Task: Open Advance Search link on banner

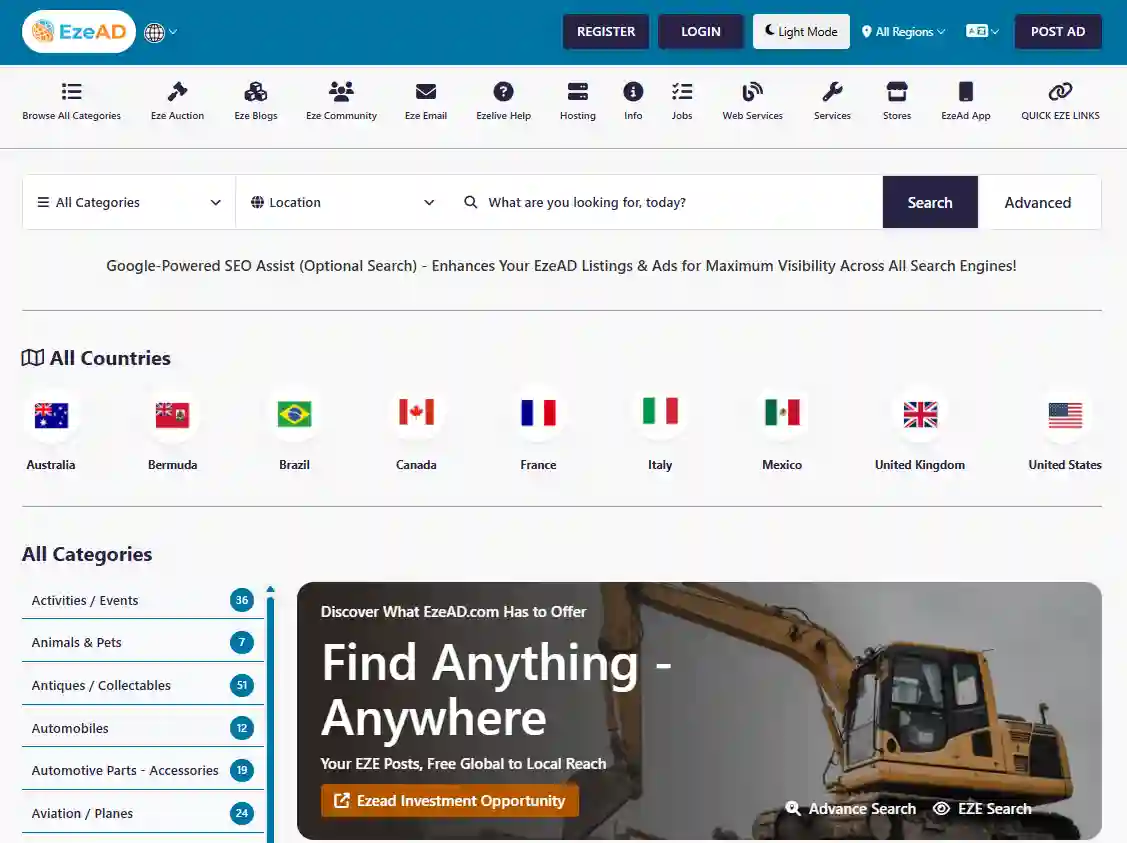Action: coord(851,809)
